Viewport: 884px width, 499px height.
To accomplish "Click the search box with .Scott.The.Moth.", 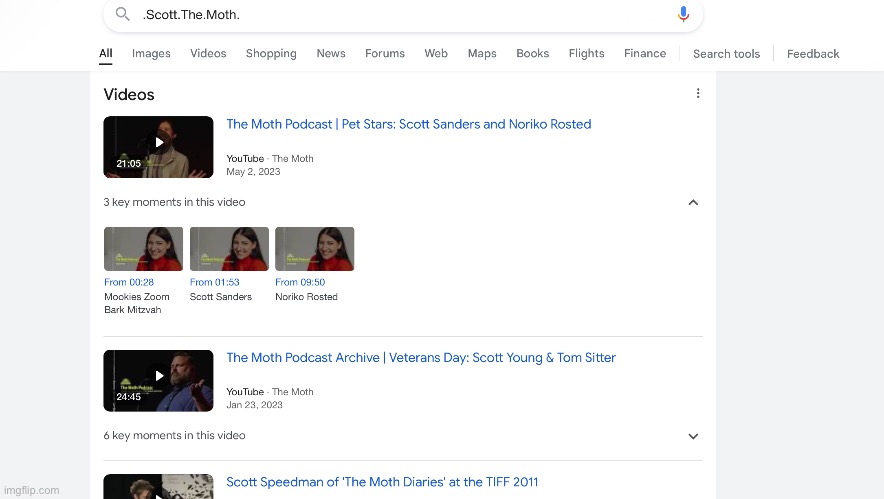I will pos(403,15).
